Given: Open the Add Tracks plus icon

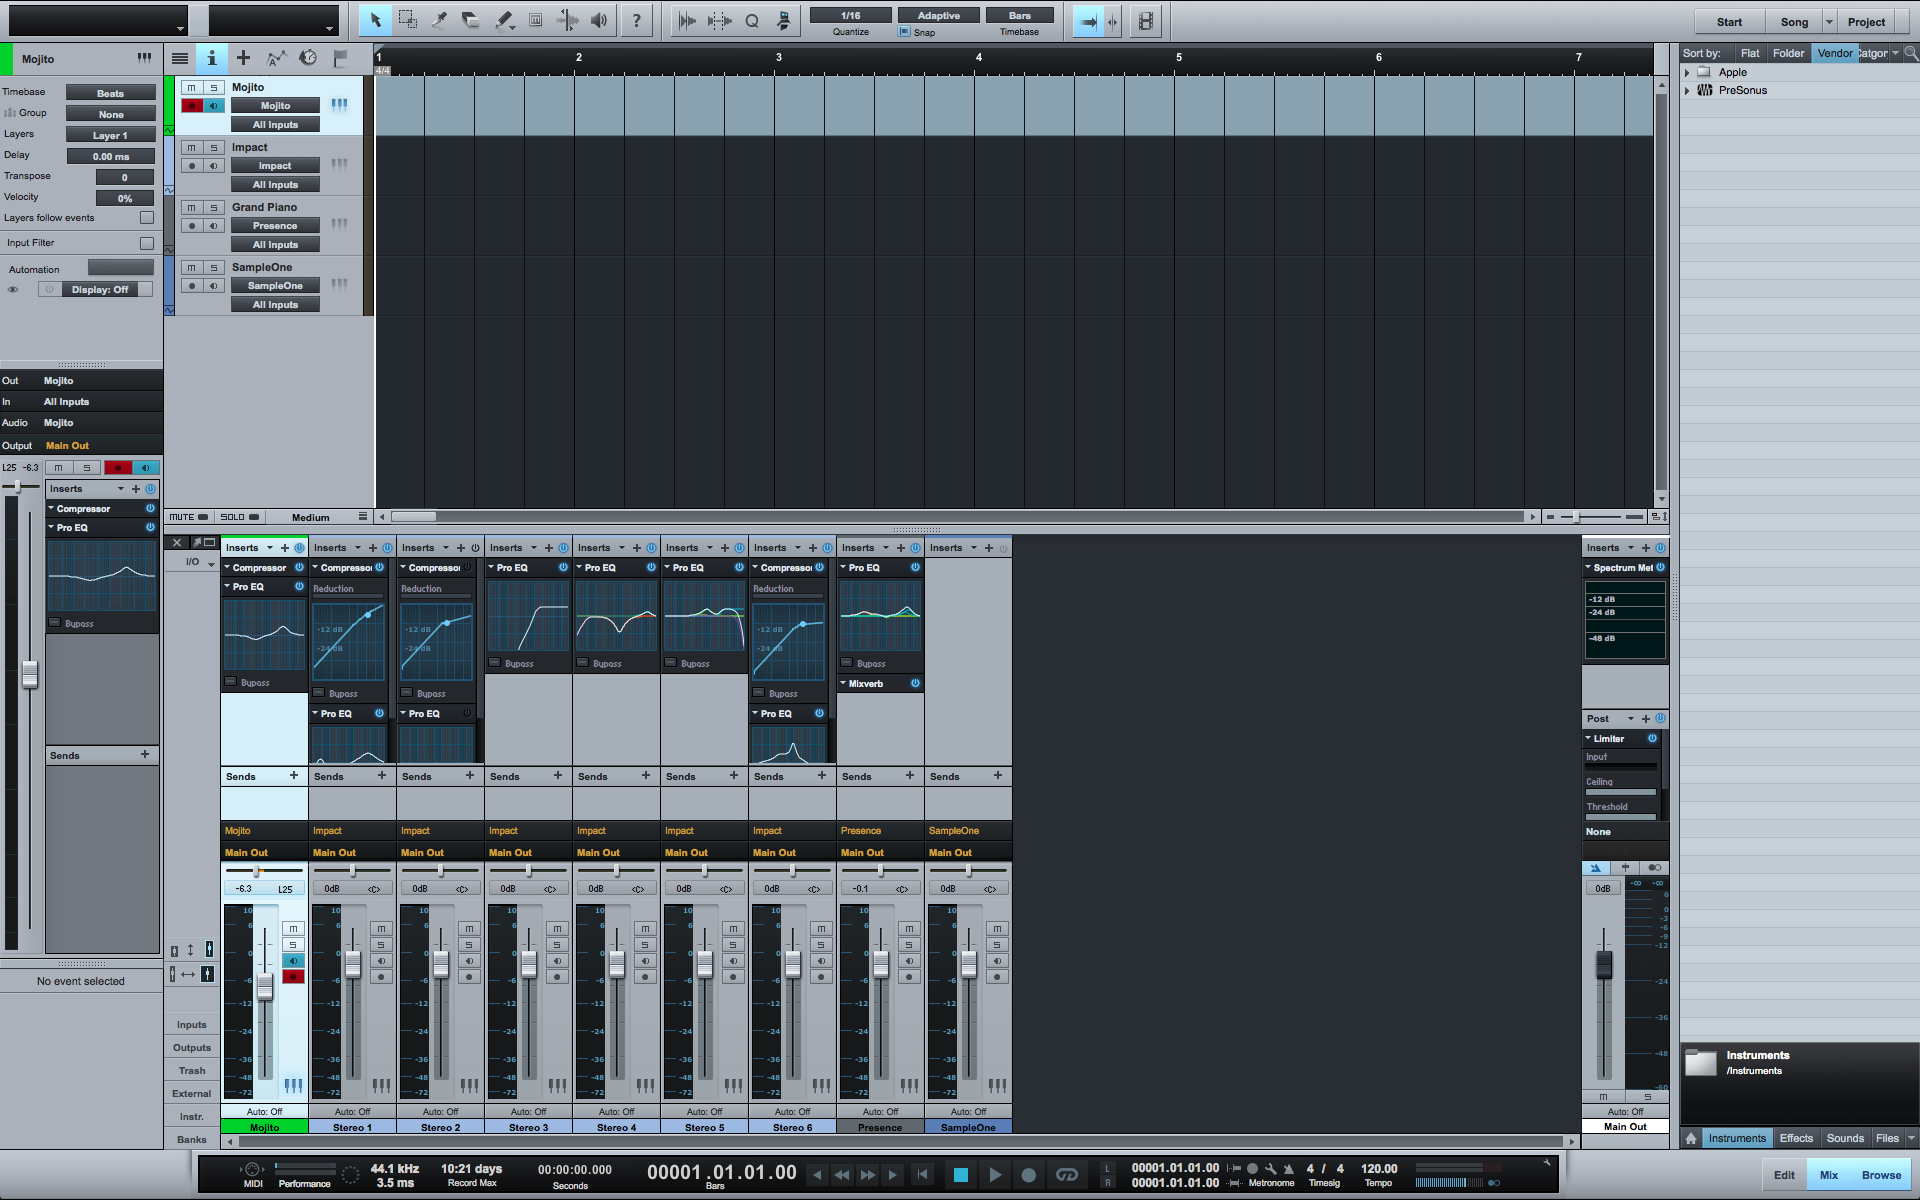Looking at the screenshot, I should 243,58.
